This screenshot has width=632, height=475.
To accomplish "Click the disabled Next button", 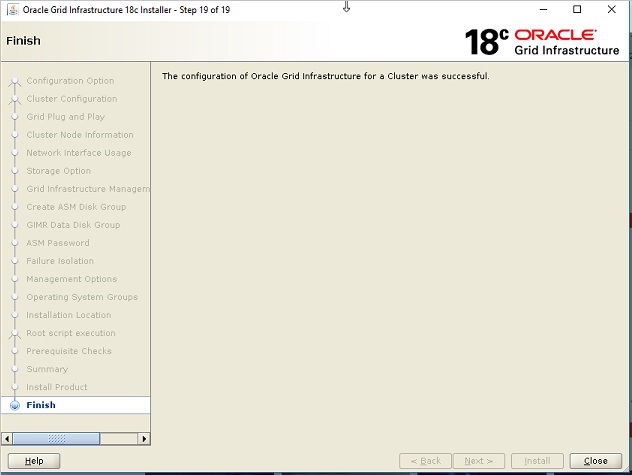I will pos(478,461).
